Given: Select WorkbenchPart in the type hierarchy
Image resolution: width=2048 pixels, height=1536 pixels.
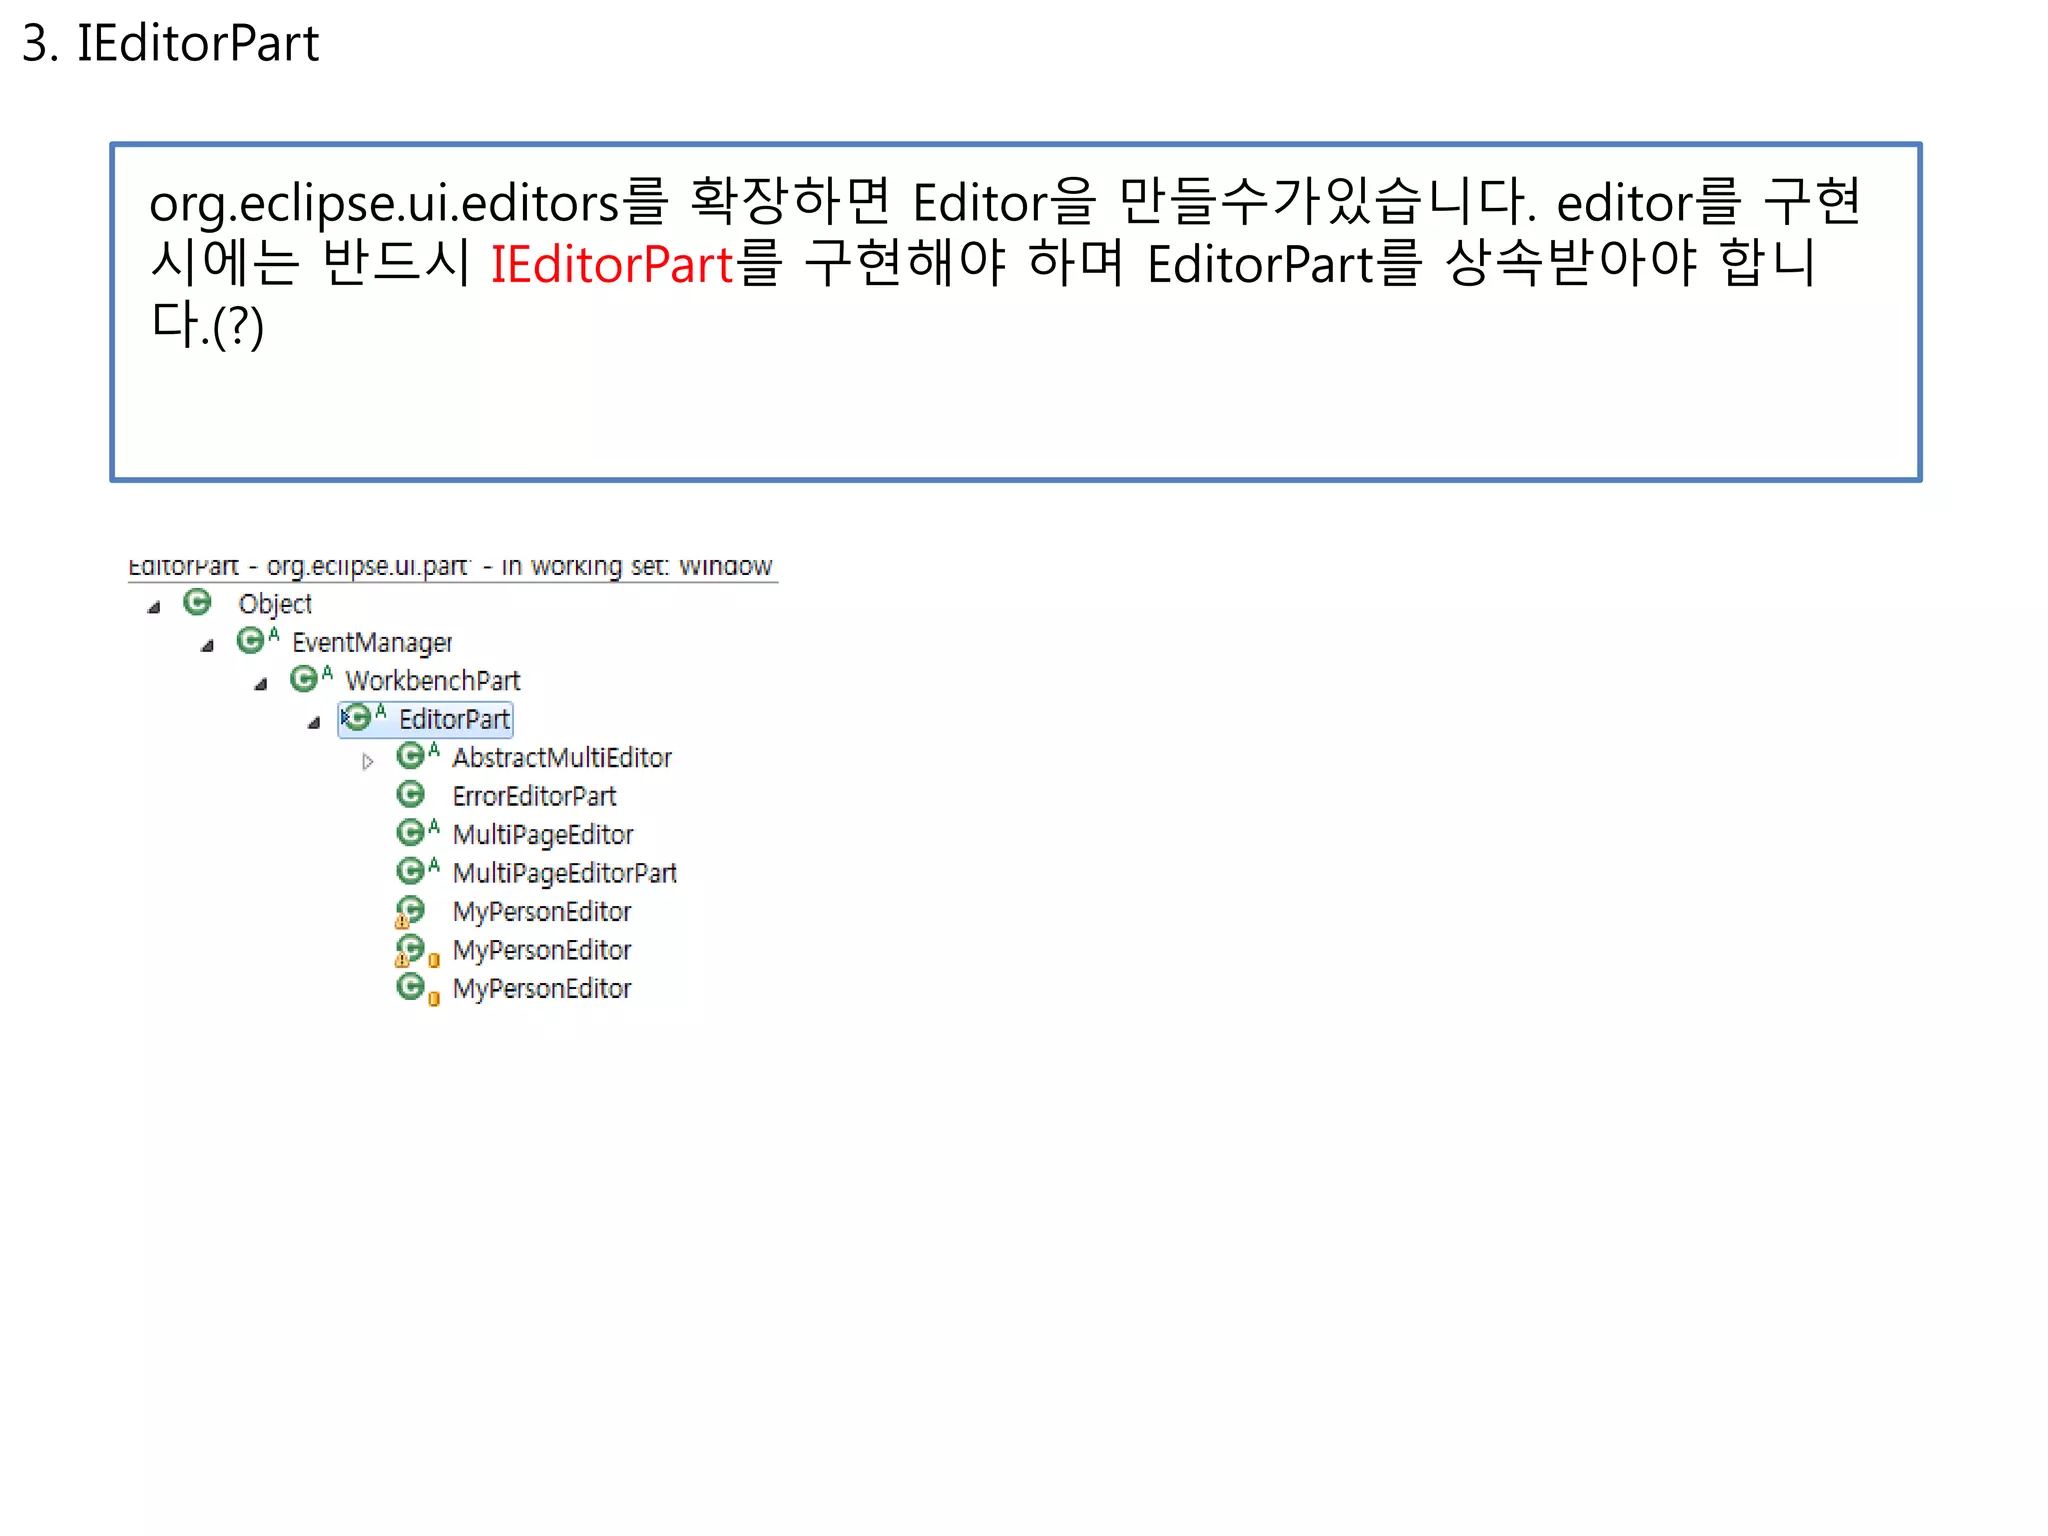Looking at the screenshot, I should pyautogui.click(x=433, y=681).
